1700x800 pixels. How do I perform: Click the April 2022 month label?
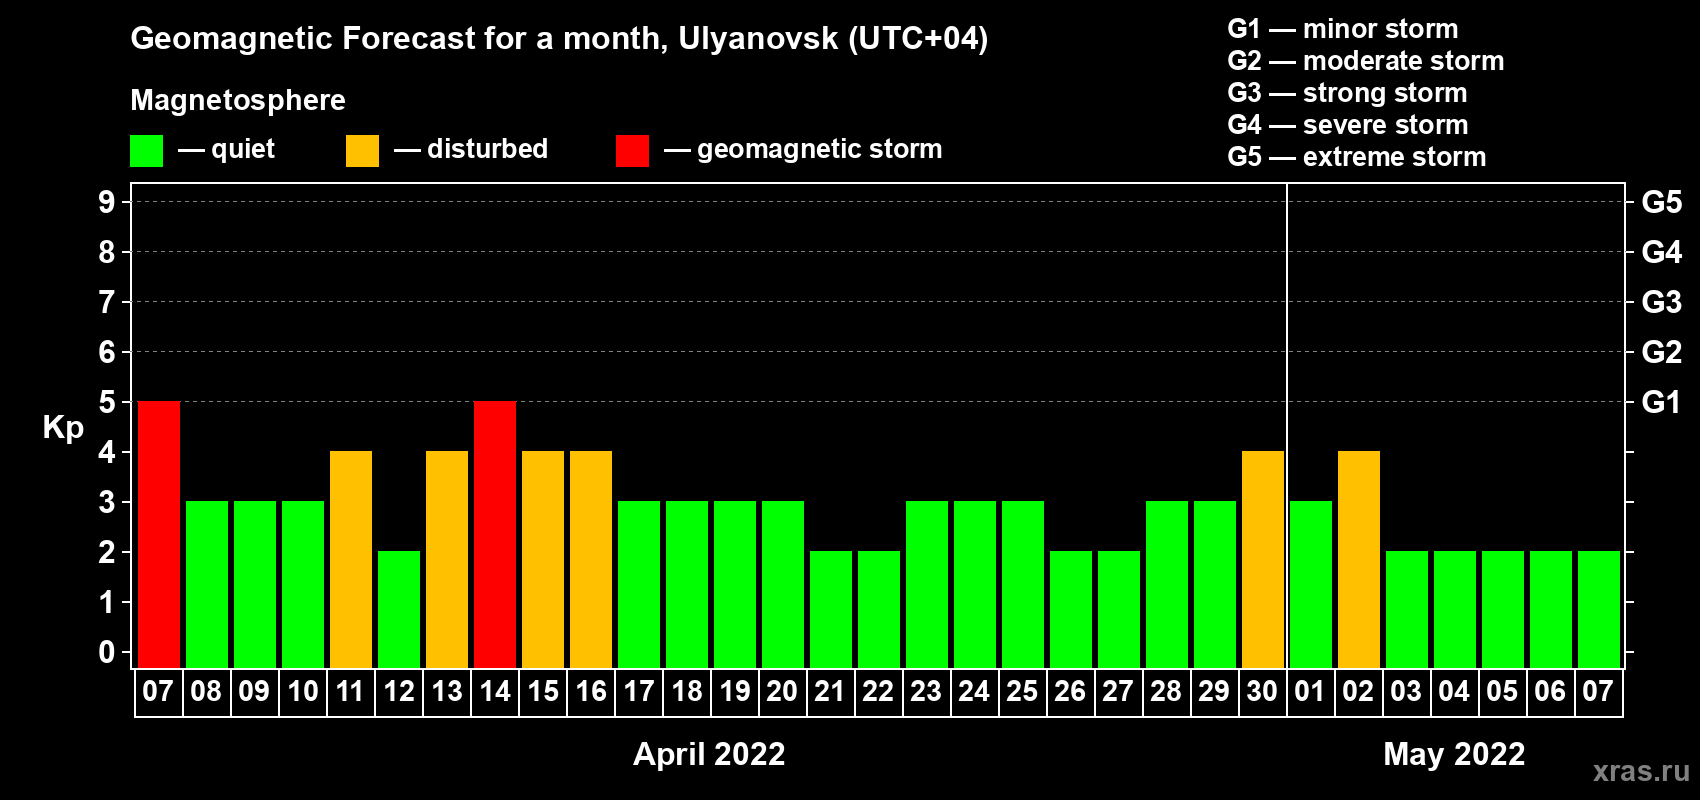(x=709, y=754)
